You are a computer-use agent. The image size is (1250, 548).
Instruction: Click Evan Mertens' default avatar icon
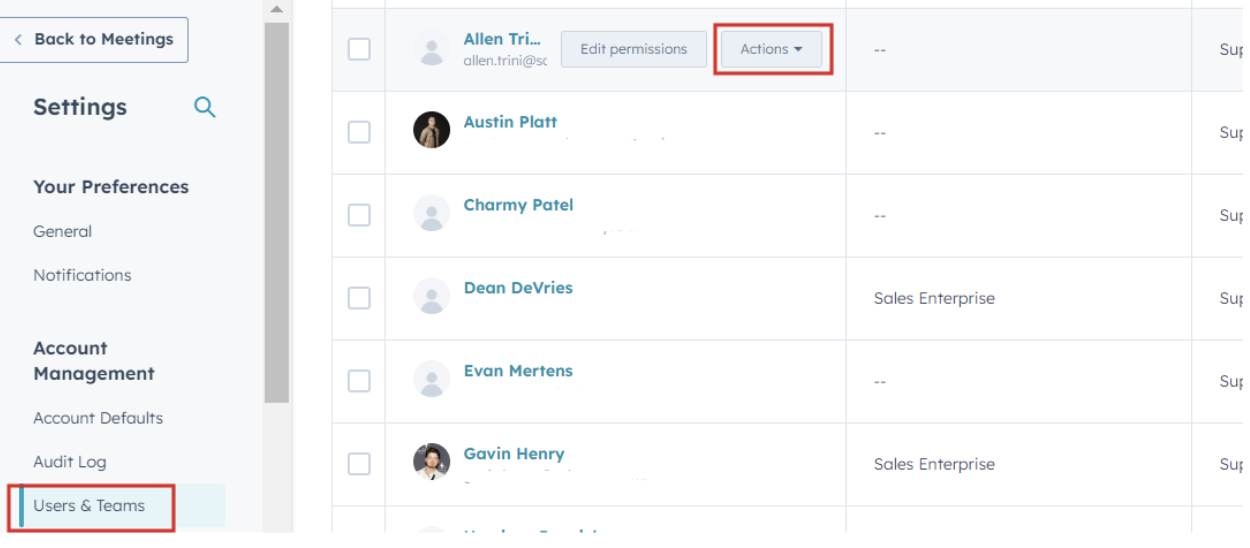(x=432, y=380)
